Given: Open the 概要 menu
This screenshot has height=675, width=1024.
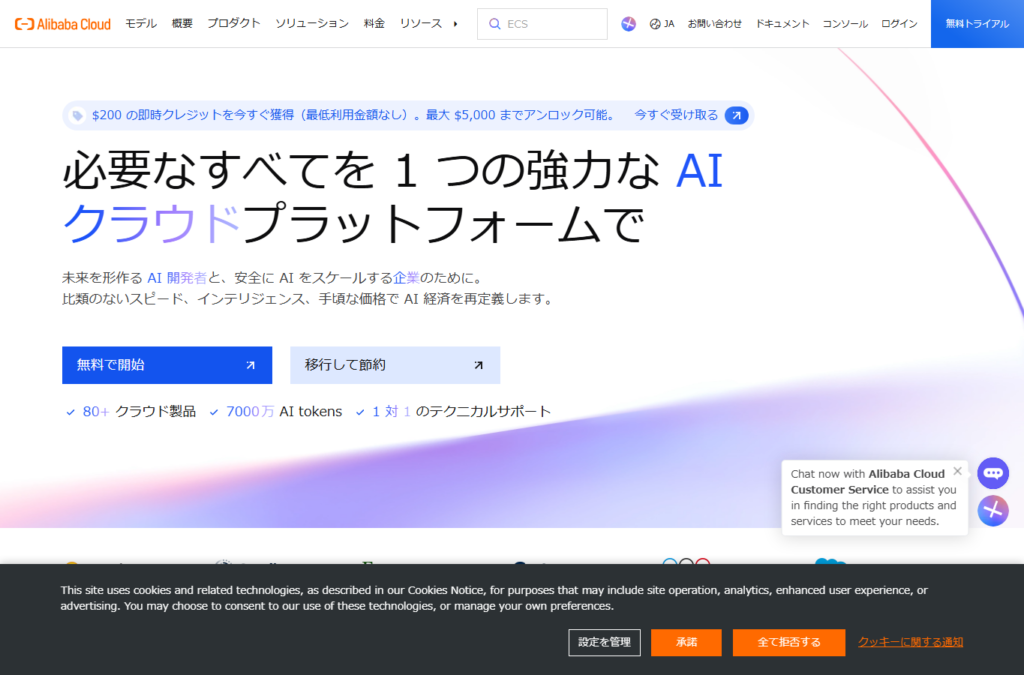Looking at the screenshot, I should (182, 24).
